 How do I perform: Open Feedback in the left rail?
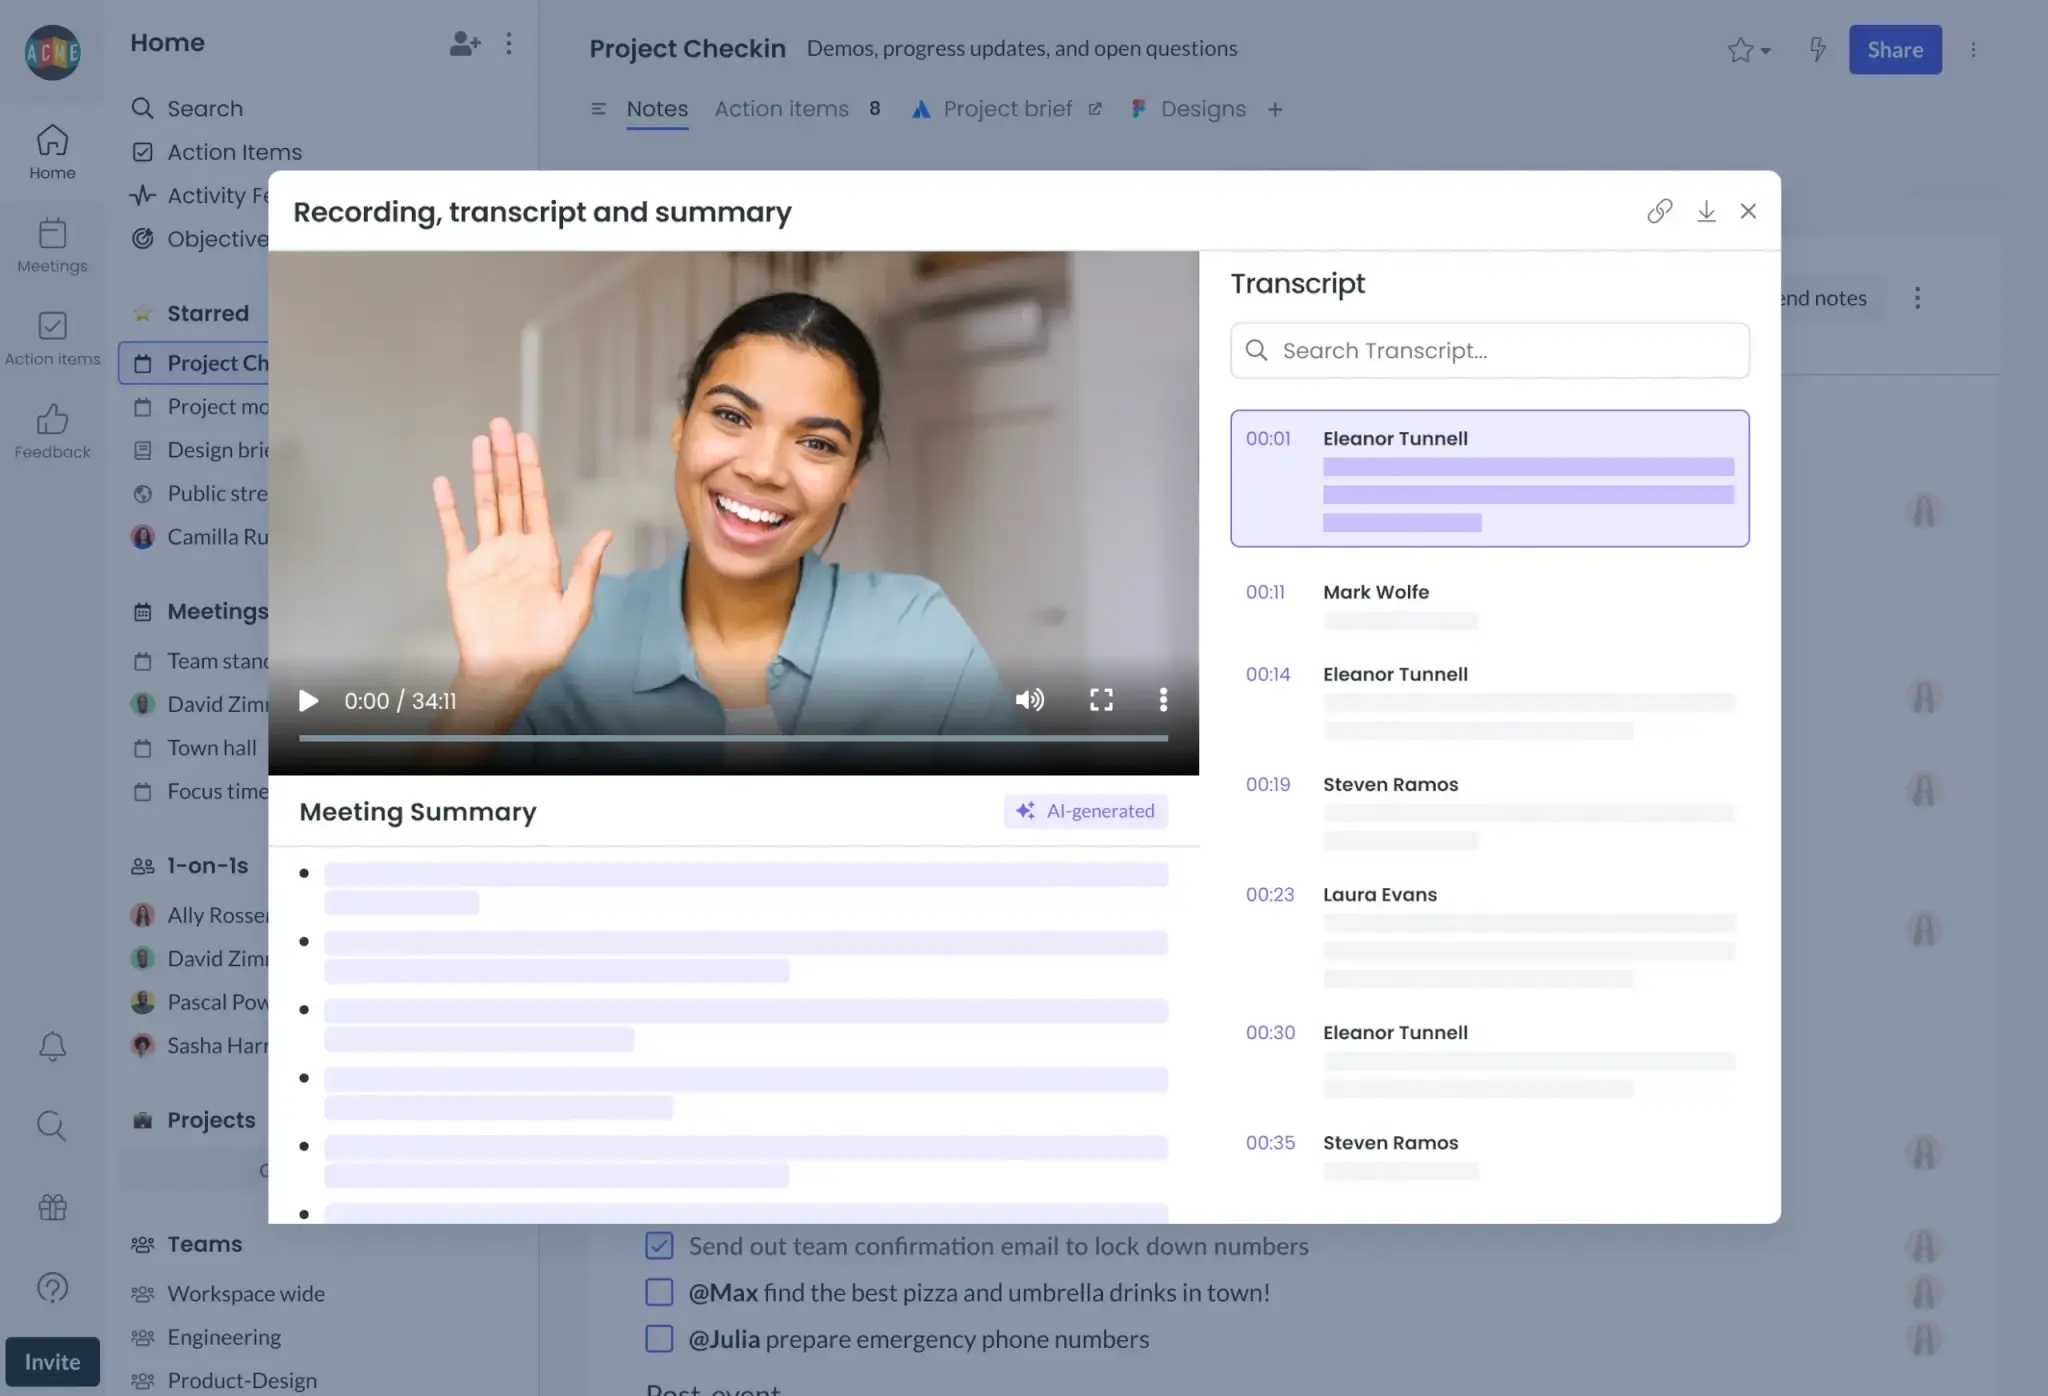click(x=52, y=431)
